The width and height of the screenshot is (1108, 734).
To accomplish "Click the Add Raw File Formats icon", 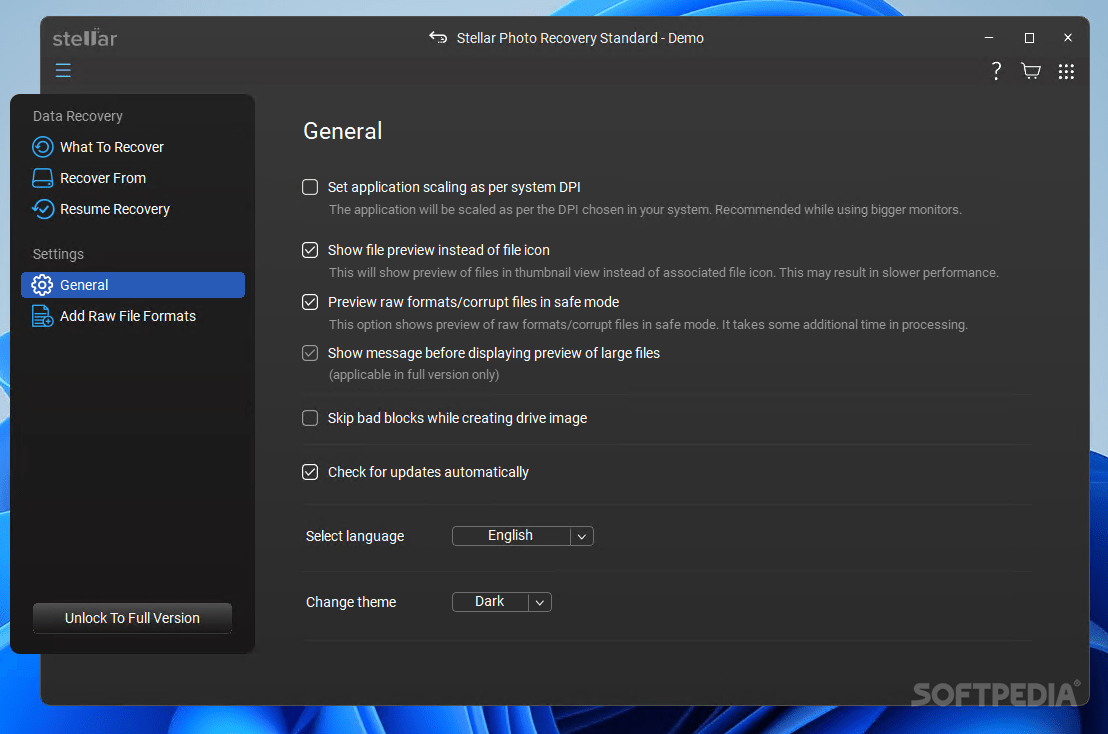I will (42, 316).
